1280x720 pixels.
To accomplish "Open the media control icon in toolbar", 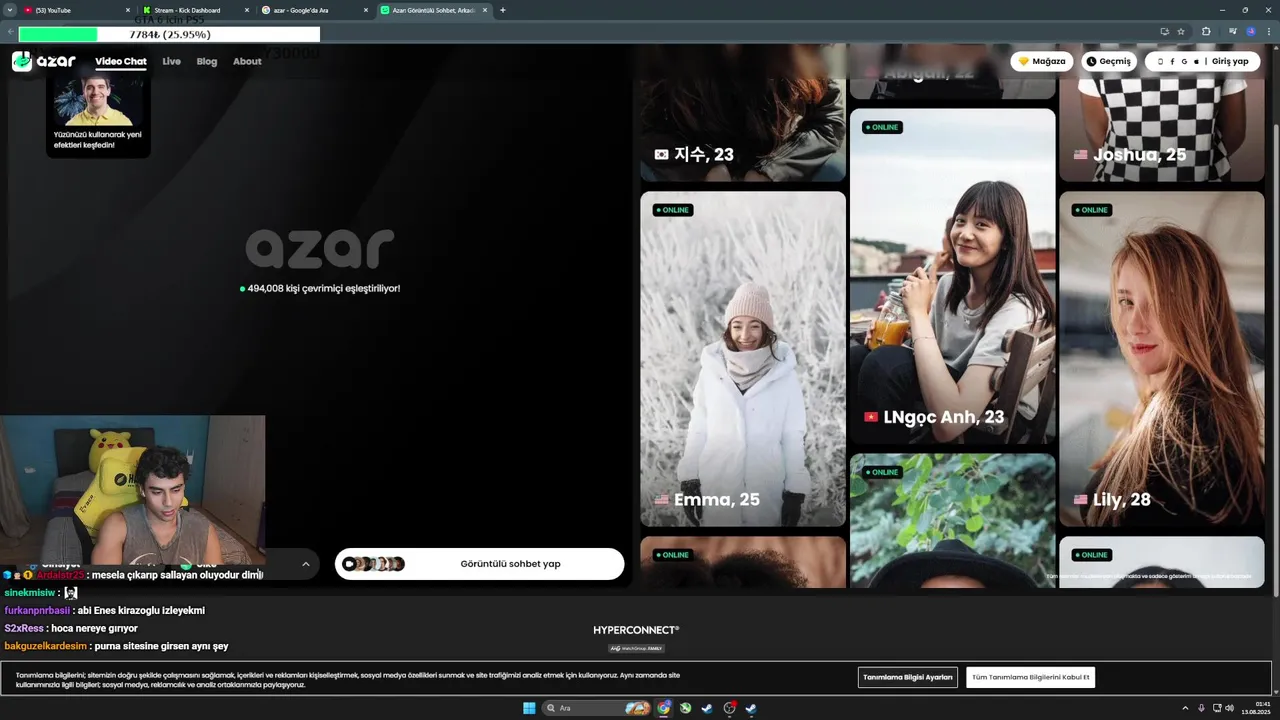I will click(1233, 31).
